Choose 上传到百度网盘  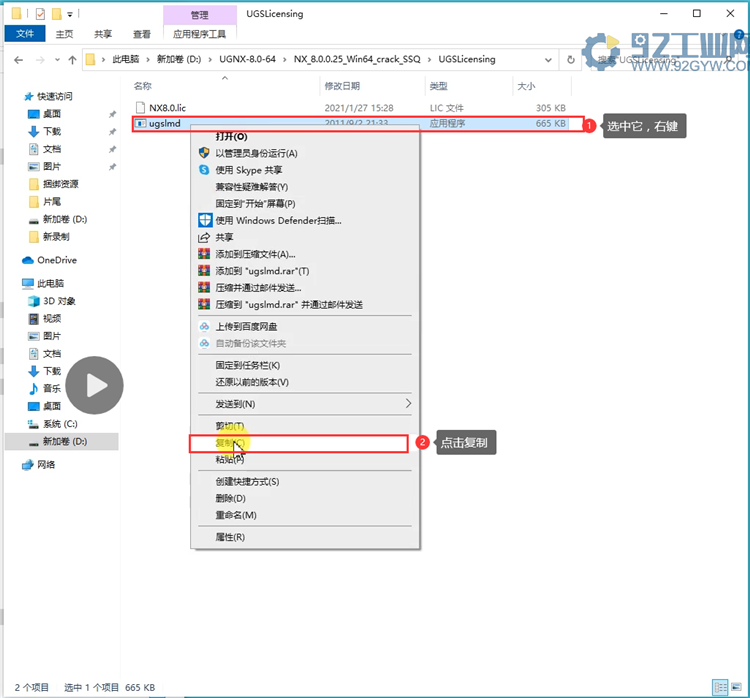305,326
